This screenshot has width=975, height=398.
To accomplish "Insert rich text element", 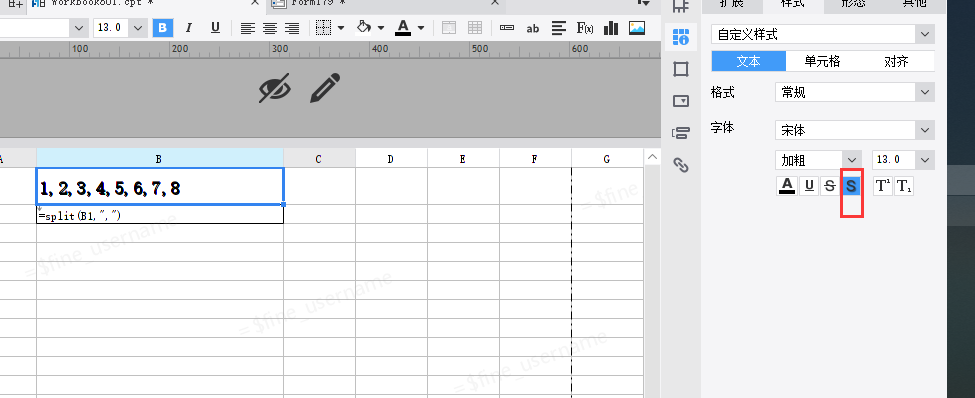I will pyautogui.click(x=559, y=28).
